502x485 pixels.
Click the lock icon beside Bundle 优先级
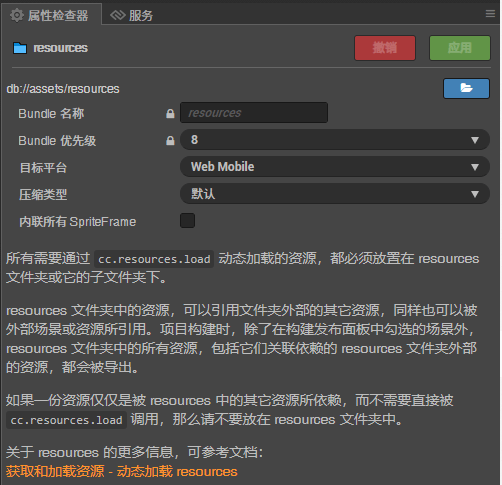tap(170, 141)
